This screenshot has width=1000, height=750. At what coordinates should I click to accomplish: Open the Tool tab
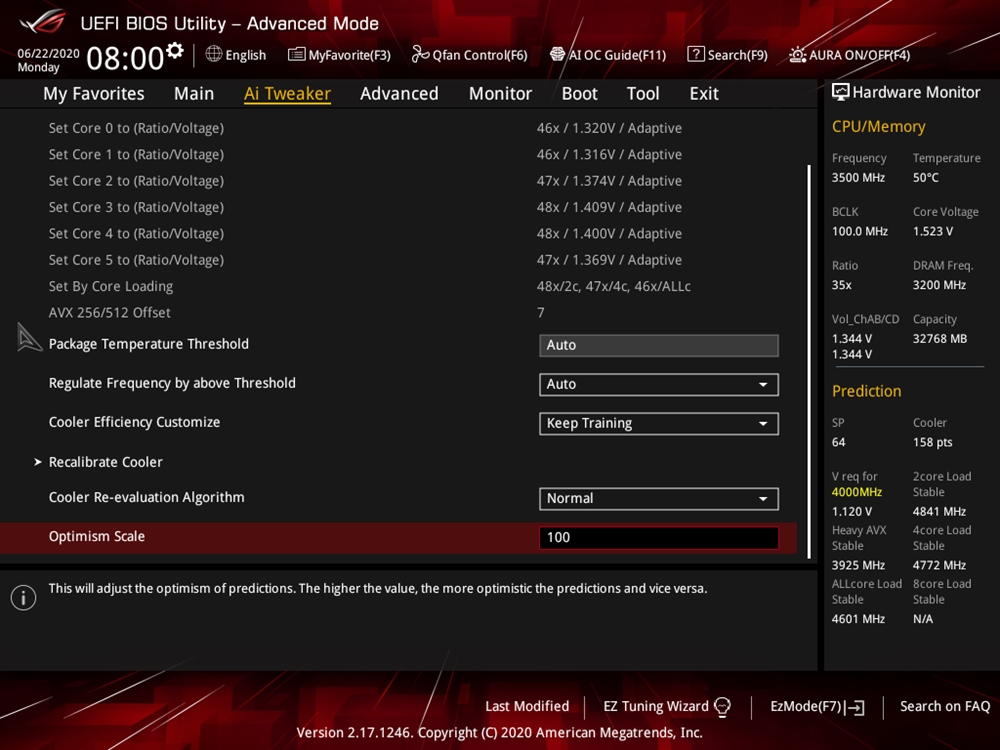pyautogui.click(x=643, y=94)
